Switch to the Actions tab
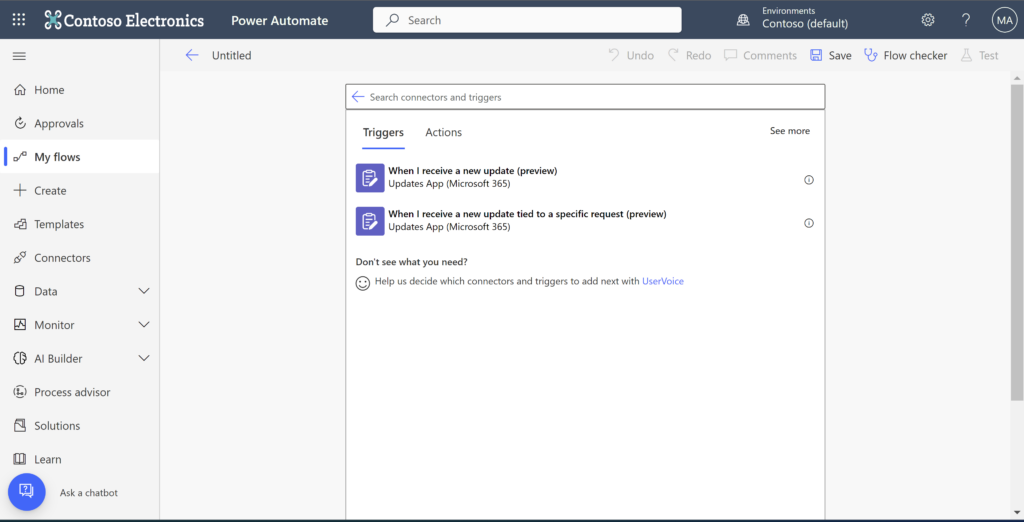Viewport: 1024px width, 522px height. 443,132
